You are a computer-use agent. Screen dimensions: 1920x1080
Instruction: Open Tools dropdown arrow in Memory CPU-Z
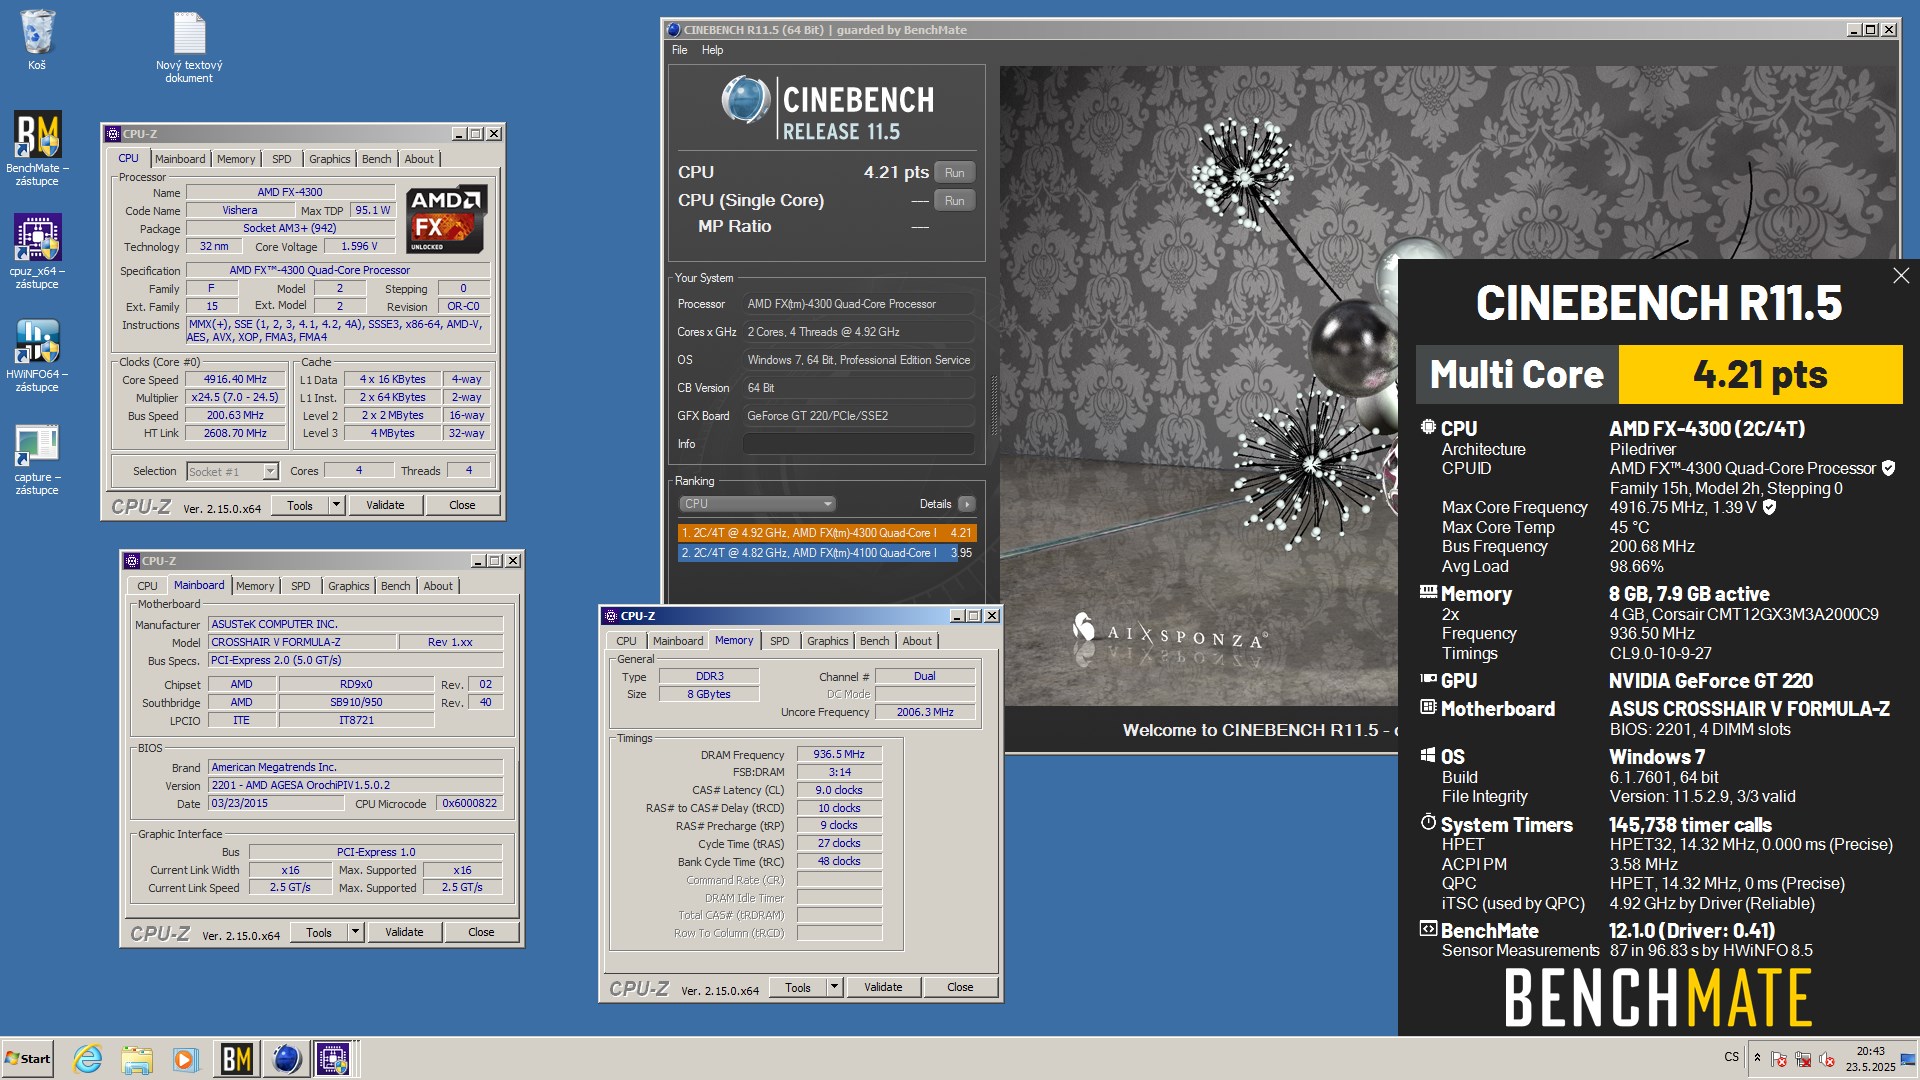[x=834, y=987]
